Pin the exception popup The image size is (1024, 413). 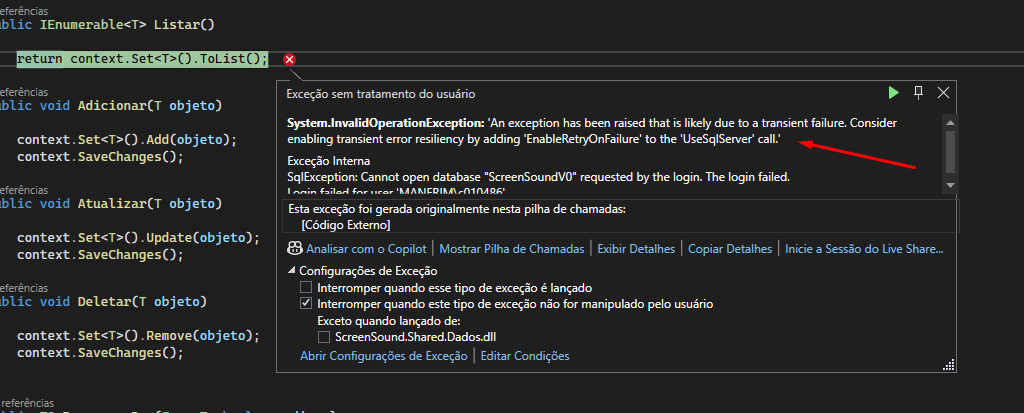(x=918, y=93)
